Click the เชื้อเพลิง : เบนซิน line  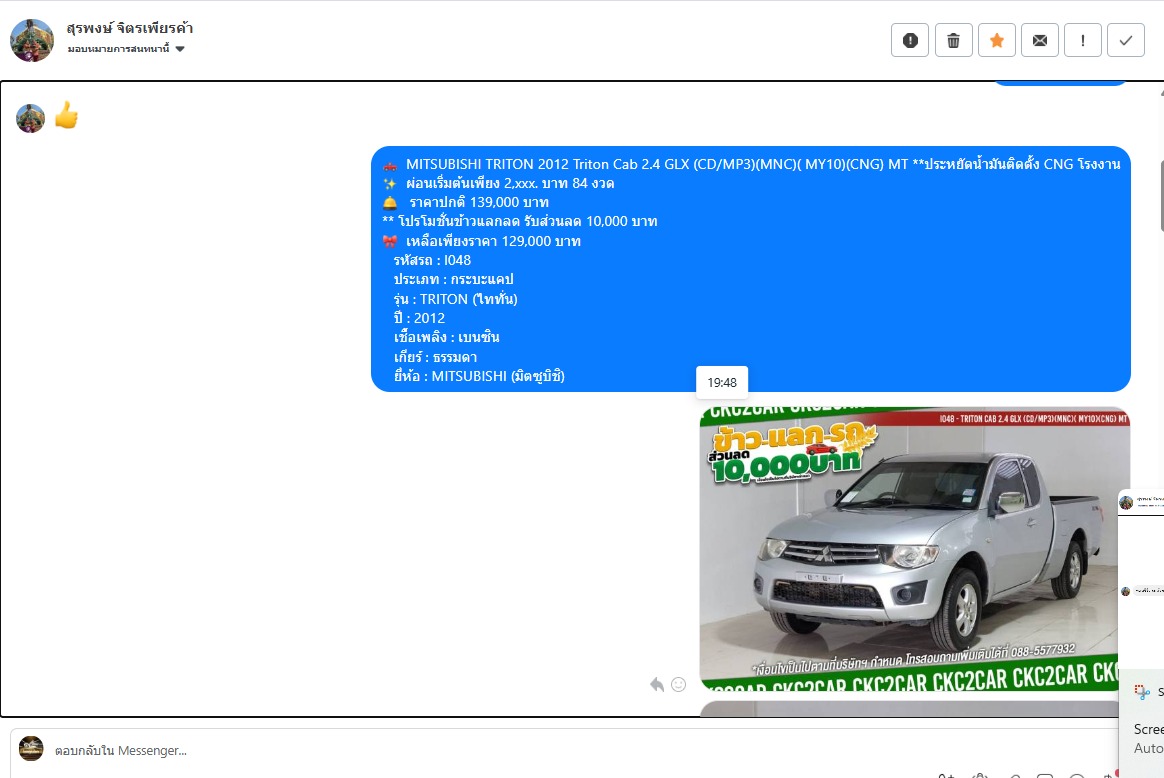click(x=446, y=338)
